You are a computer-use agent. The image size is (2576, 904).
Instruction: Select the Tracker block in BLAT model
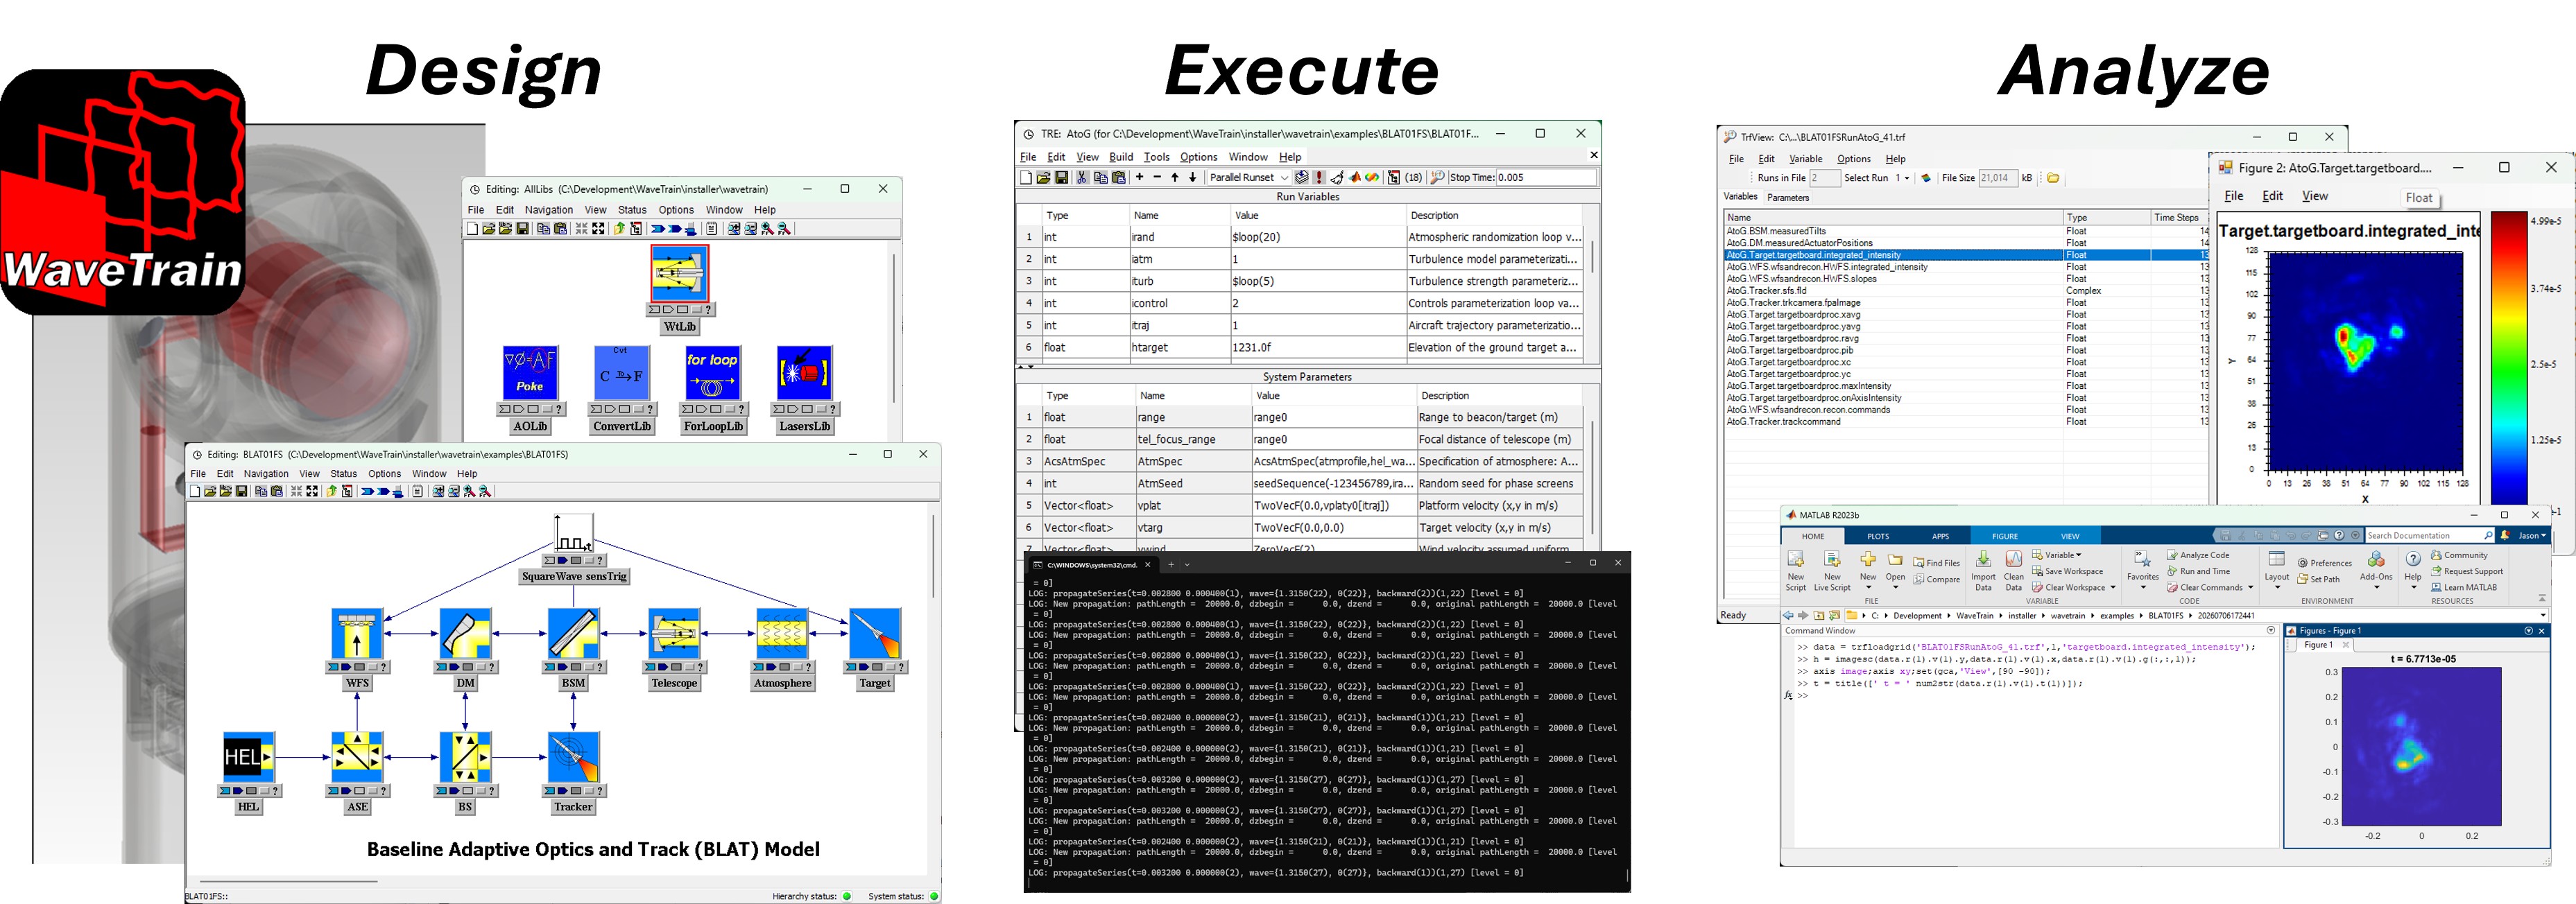573,757
